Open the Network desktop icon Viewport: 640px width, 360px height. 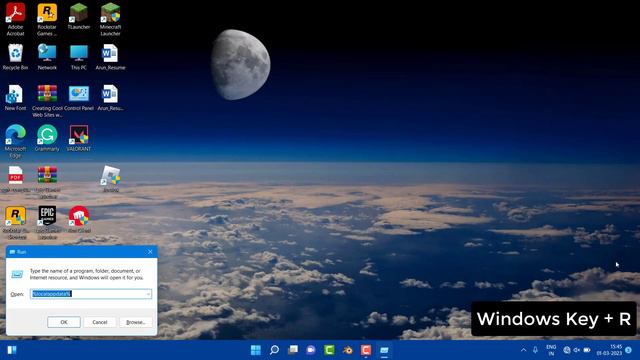click(x=47, y=57)
